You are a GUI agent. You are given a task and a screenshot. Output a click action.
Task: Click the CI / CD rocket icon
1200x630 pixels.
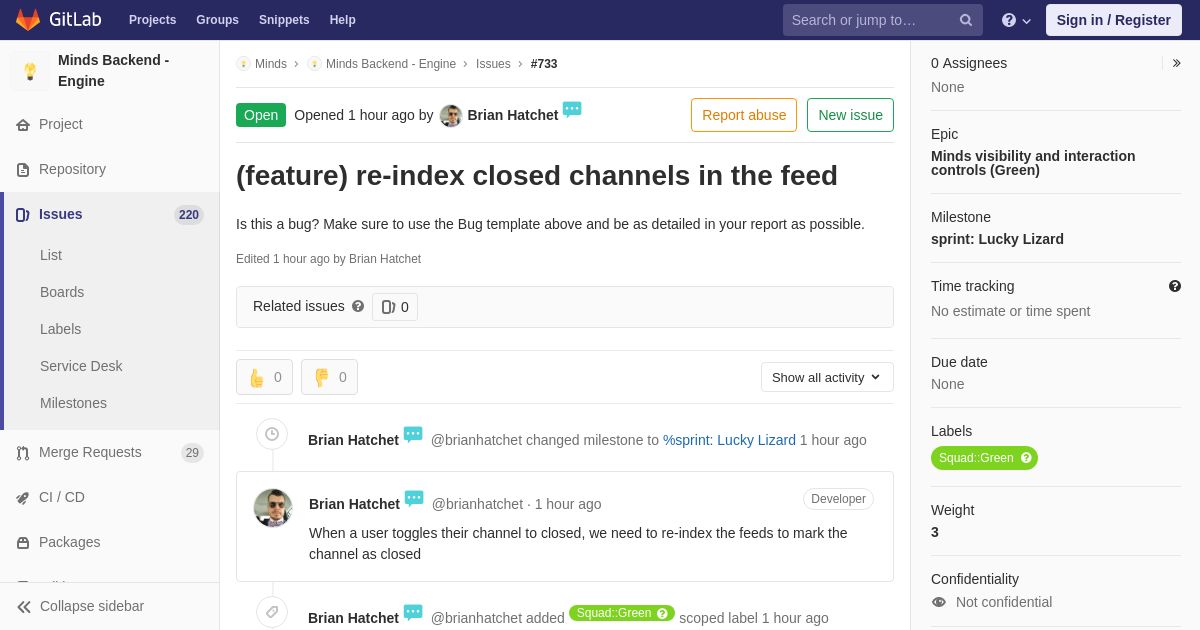23,498
